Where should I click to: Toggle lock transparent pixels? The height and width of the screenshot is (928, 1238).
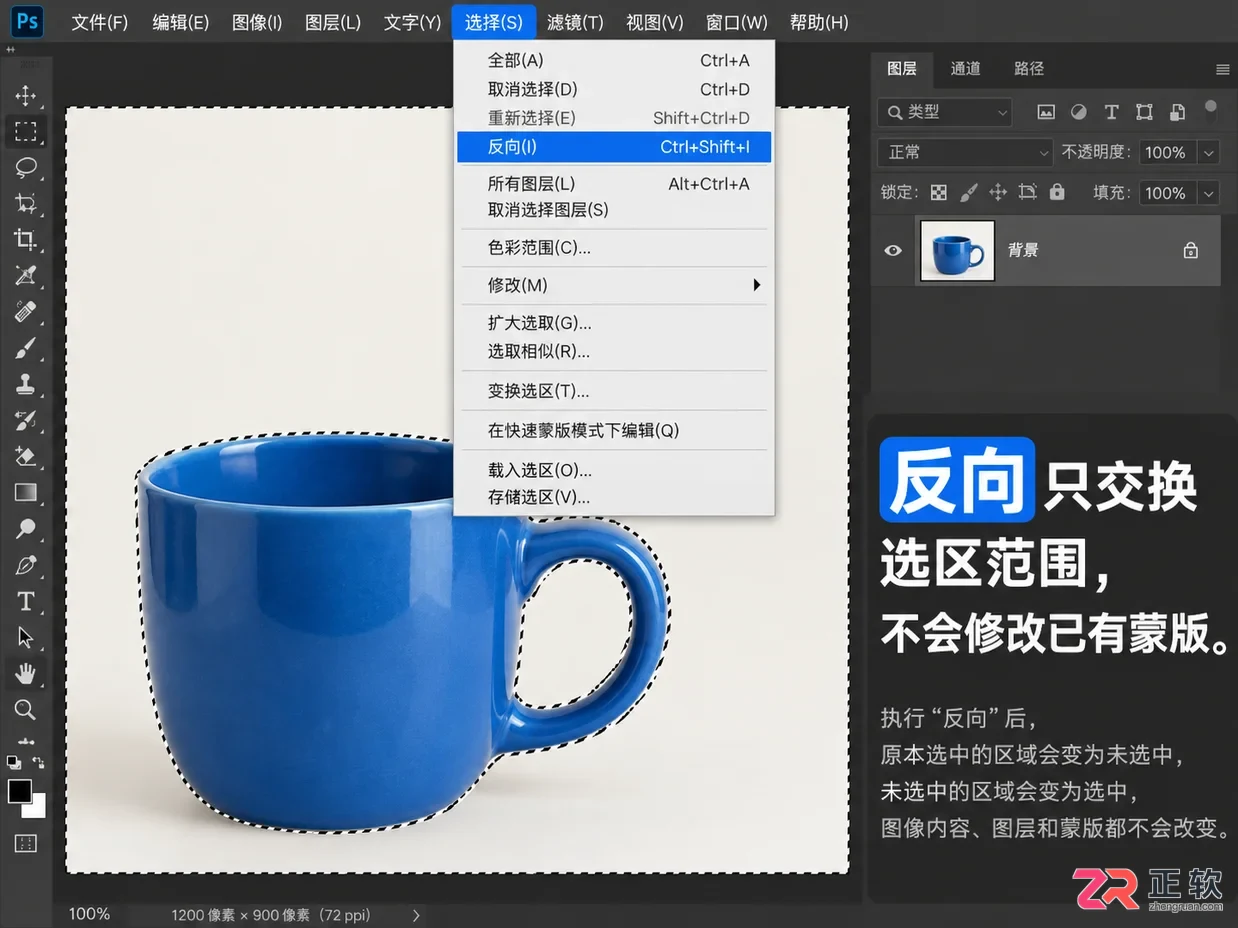pos(938,193)
